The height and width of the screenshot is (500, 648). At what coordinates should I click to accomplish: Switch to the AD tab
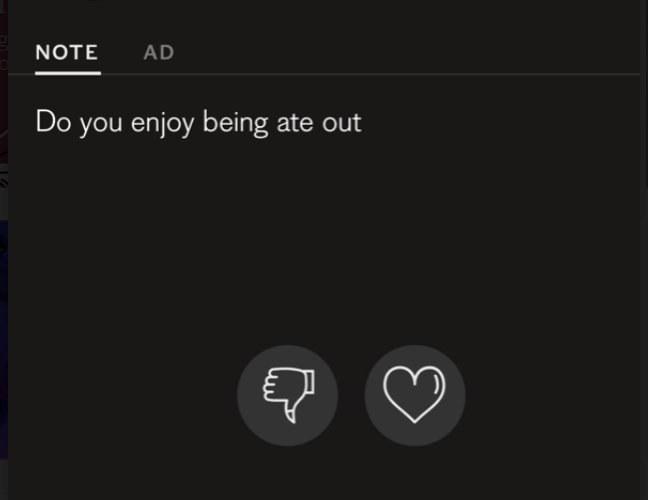click(x=159, y=52)
